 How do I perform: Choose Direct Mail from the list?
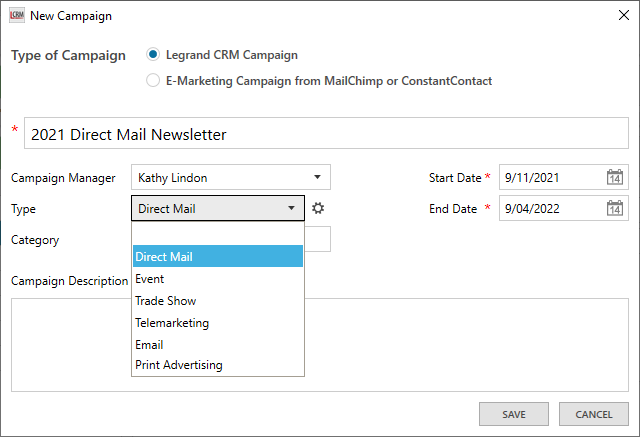click(217, 257)
